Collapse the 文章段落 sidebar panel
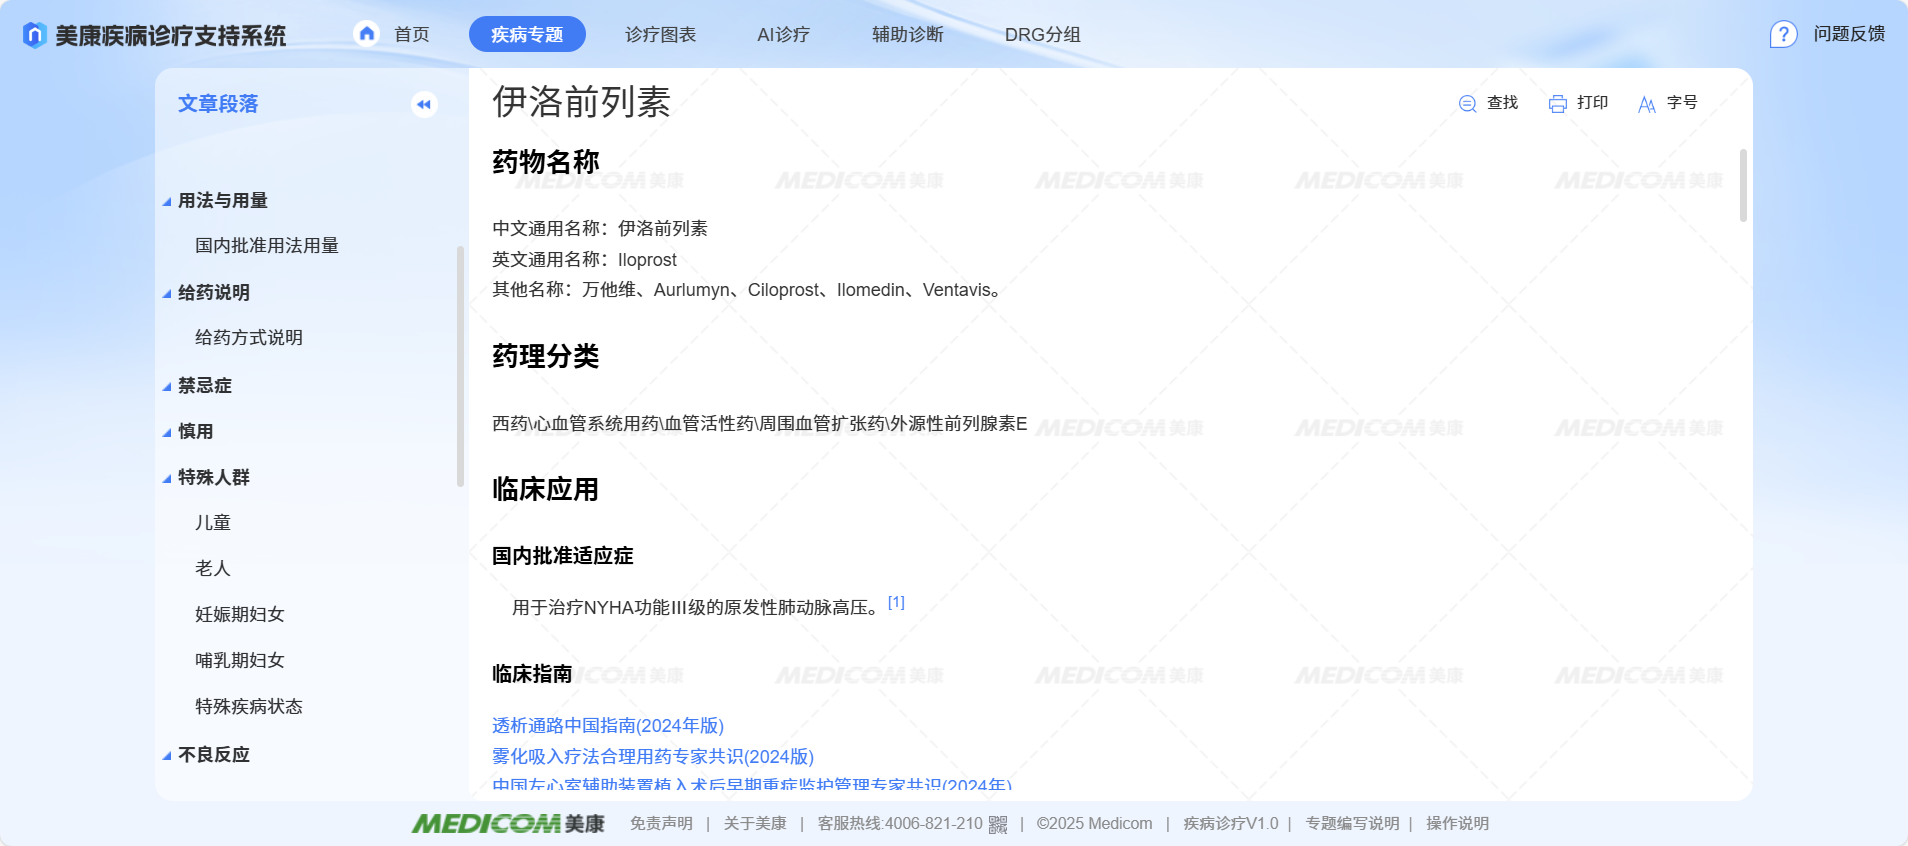 pyautogui.click(x=424, y=104)
